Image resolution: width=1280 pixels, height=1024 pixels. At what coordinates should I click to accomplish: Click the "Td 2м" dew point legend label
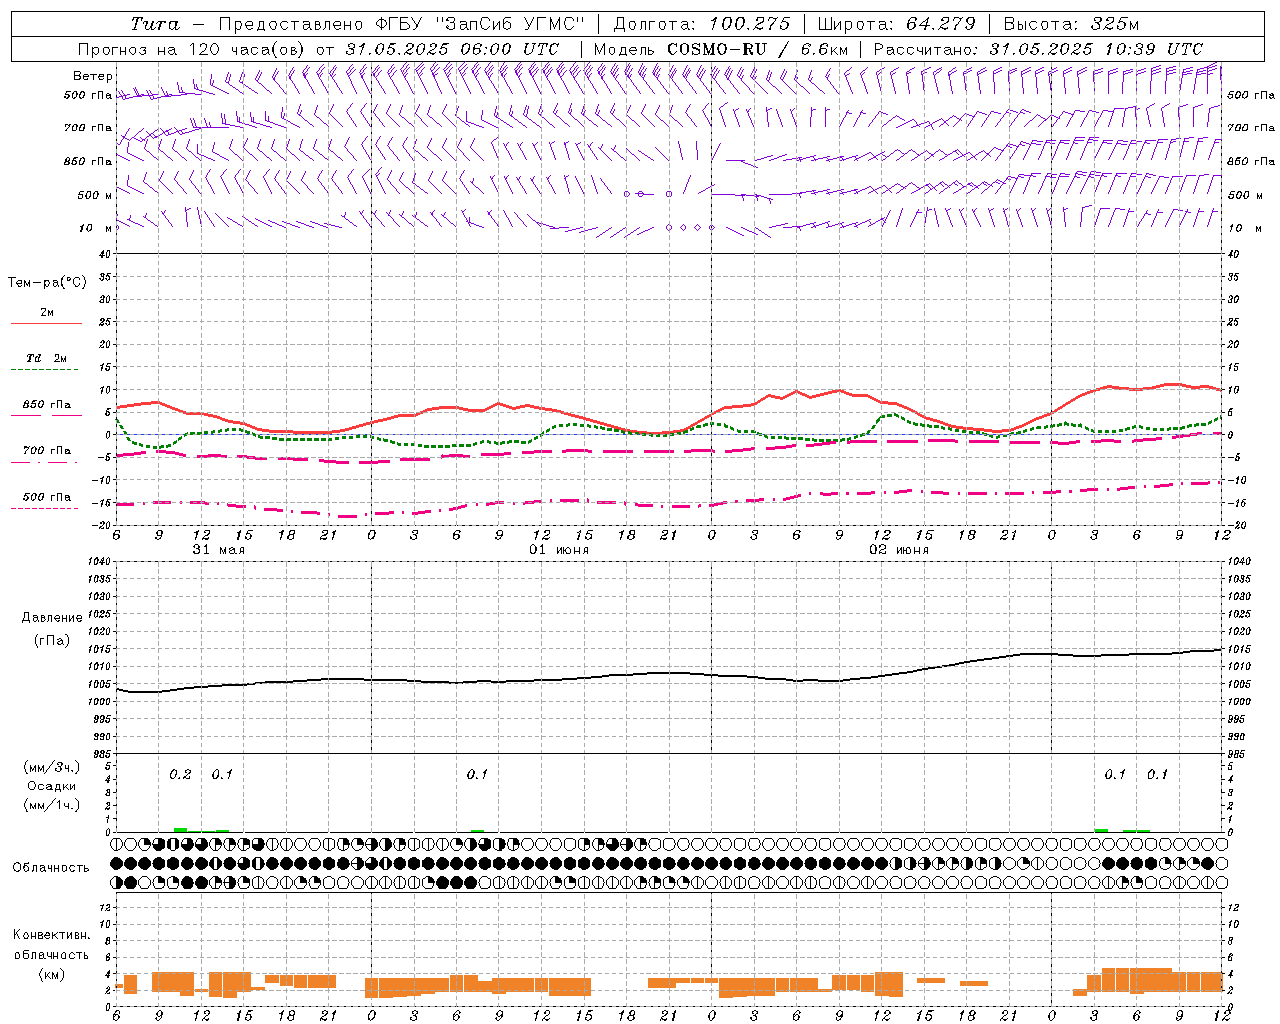tap(46, 358)
